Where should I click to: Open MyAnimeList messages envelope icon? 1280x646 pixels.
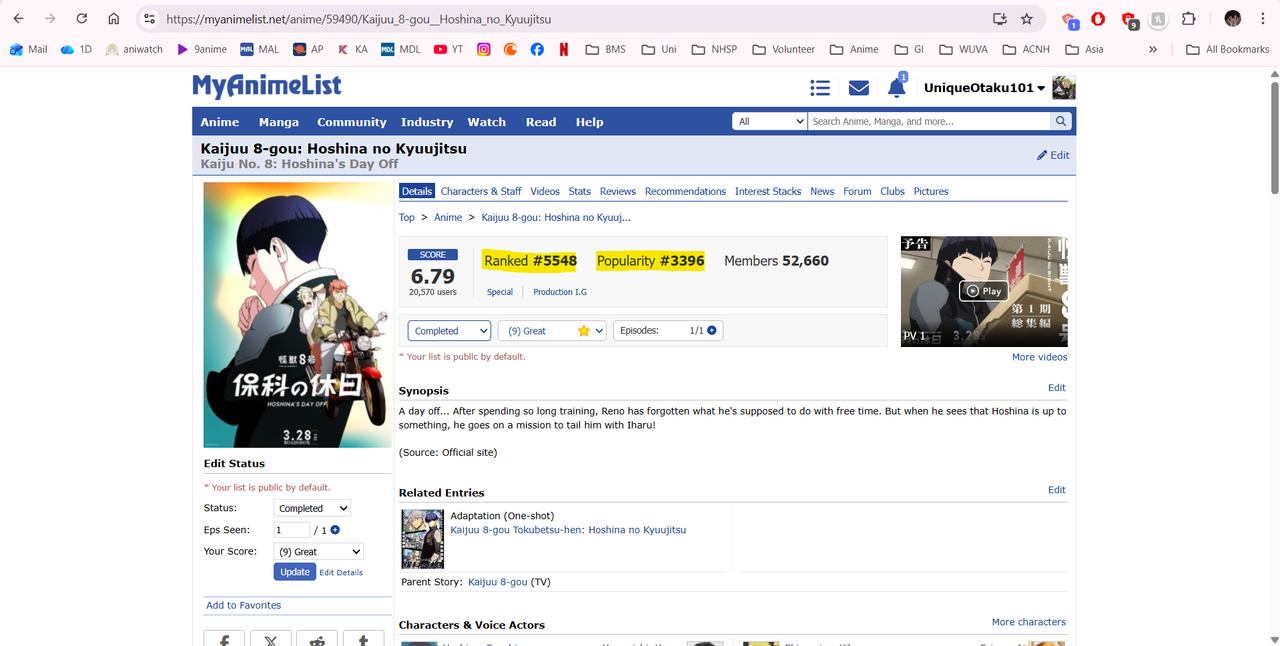click(859, 88)
